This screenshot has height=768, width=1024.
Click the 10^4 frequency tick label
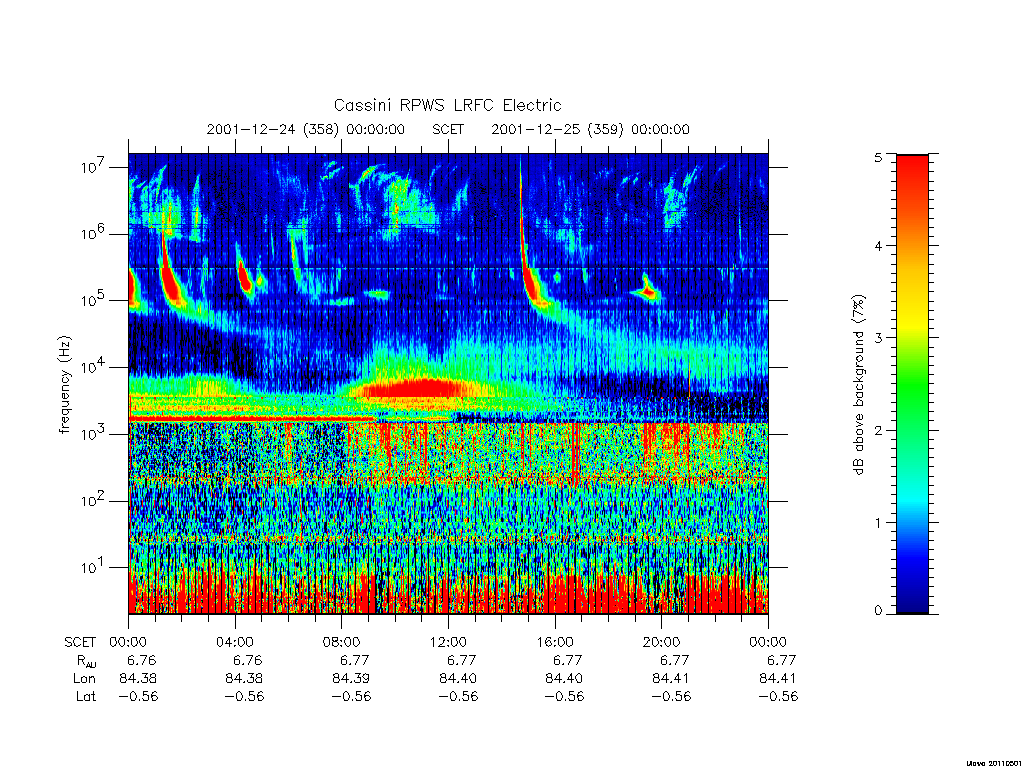coord(93,367)
